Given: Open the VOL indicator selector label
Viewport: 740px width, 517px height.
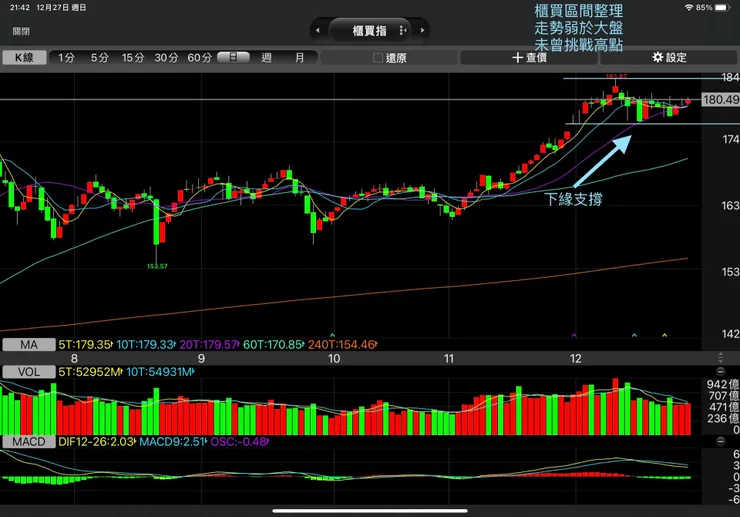Looking at the screenshot, I should tap(29, 372).
